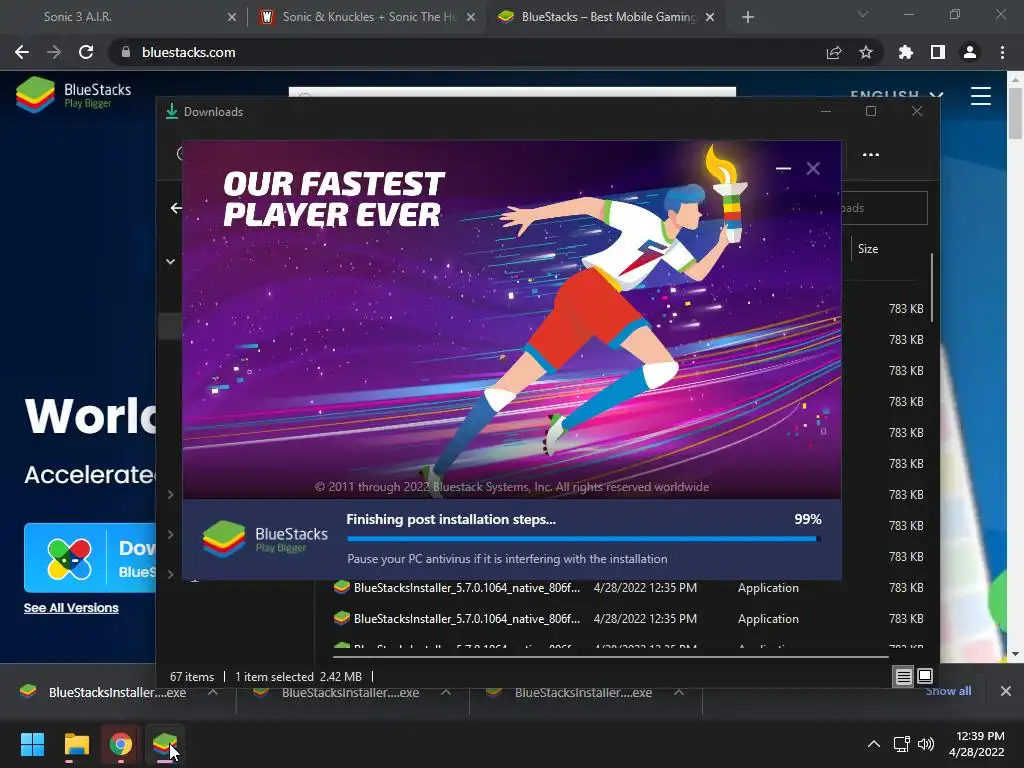This screenshot has height=768, width=1024.
Task: Sort by the Size column header
Action: click(x=868, y=249)
